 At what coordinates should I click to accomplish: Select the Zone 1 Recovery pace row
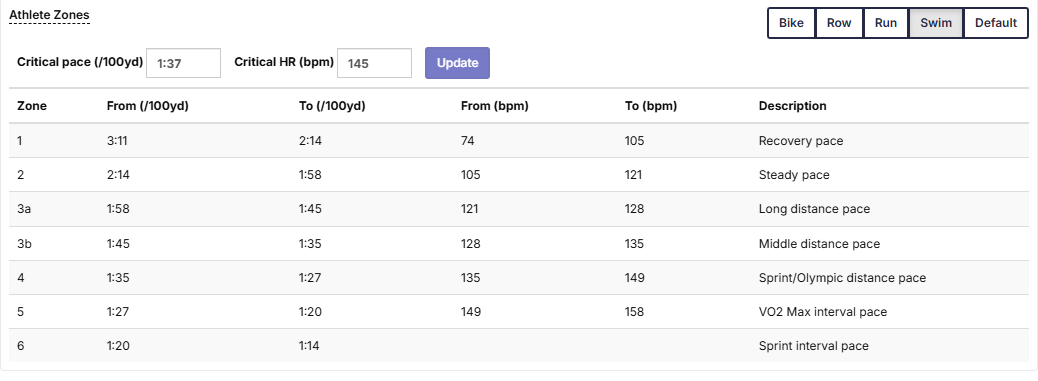click(519, 140)
